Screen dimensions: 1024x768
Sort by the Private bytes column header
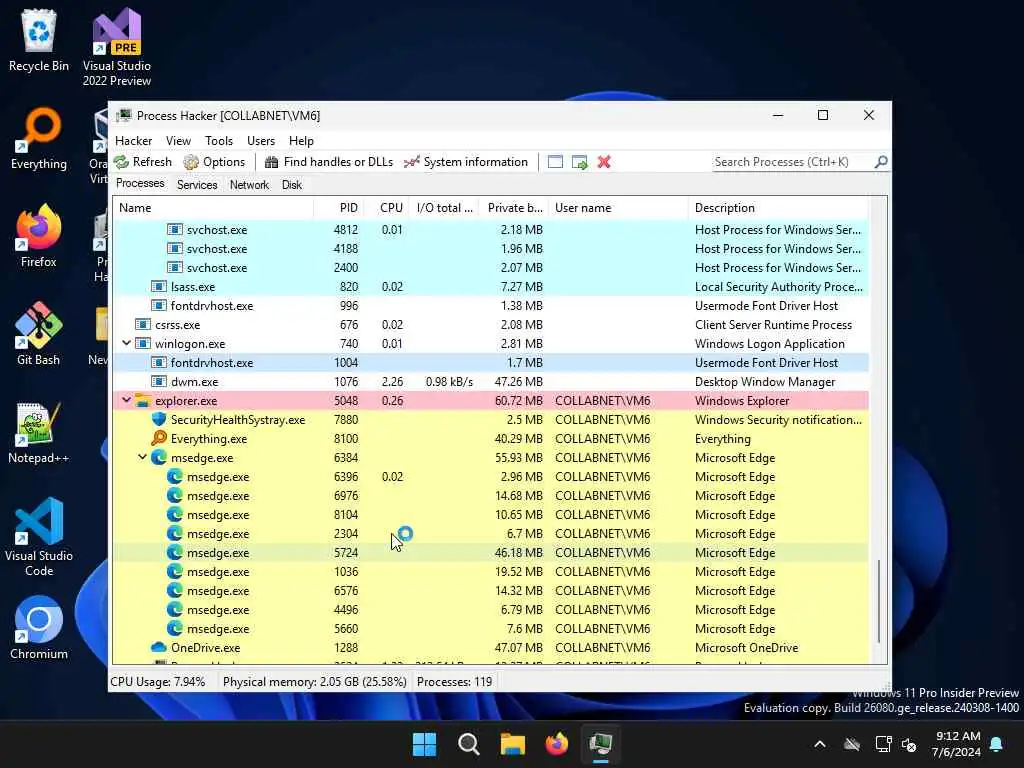click(514, 208)
